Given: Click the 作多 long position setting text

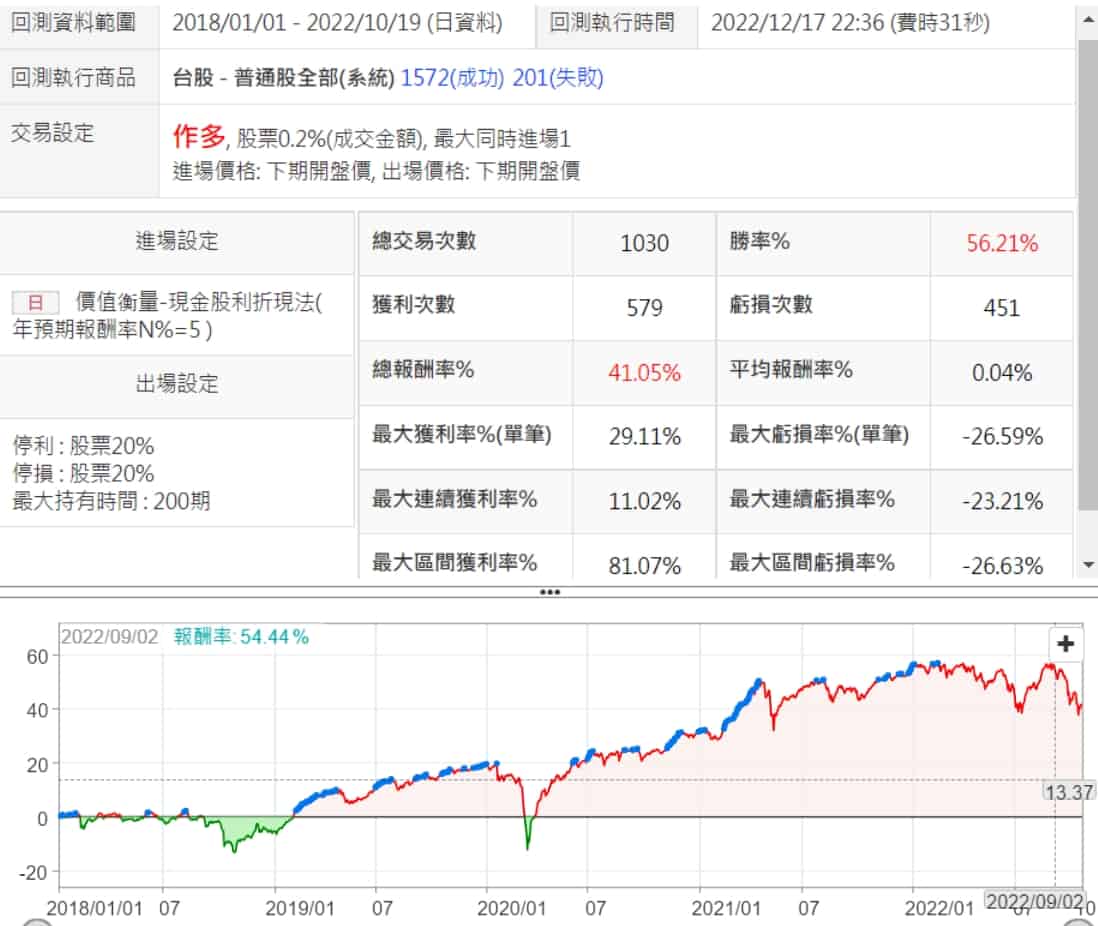Looking at the screenshot, I should (x=199, y=138).
